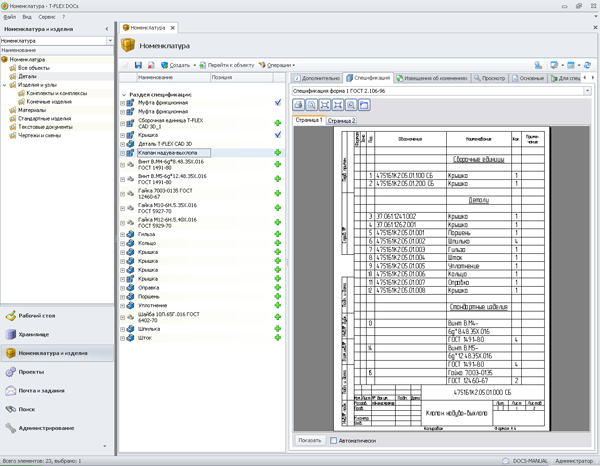
Task: Close the Номенклатура document tab
Action: (x=173, y=28)
